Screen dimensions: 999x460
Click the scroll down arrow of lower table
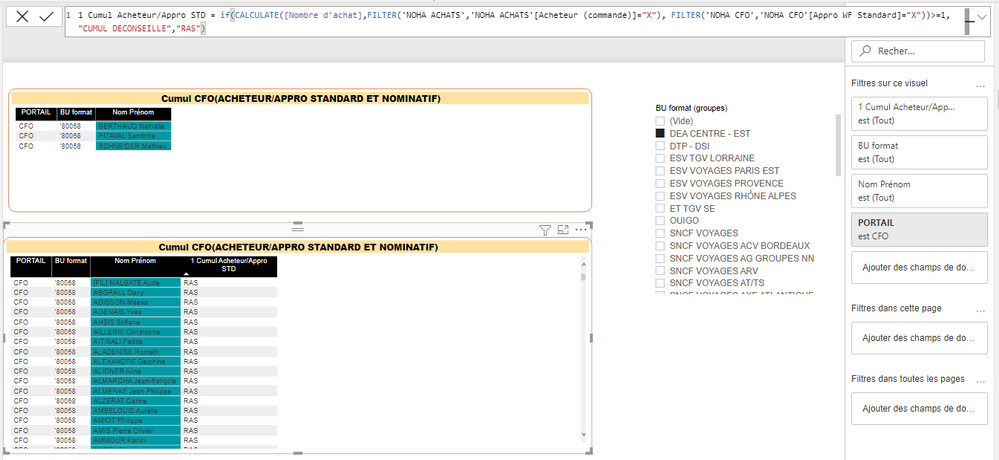584,434
